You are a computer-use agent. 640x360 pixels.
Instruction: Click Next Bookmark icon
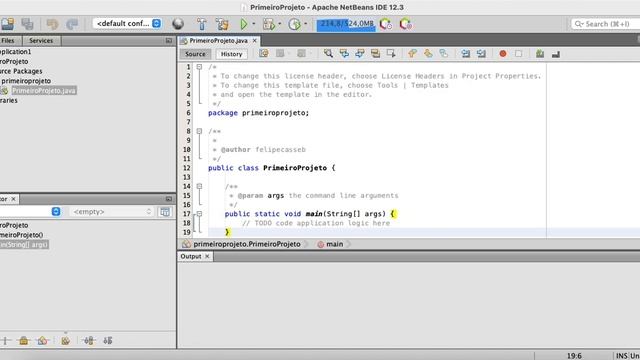pyautogui.click(x=428, y=53)
